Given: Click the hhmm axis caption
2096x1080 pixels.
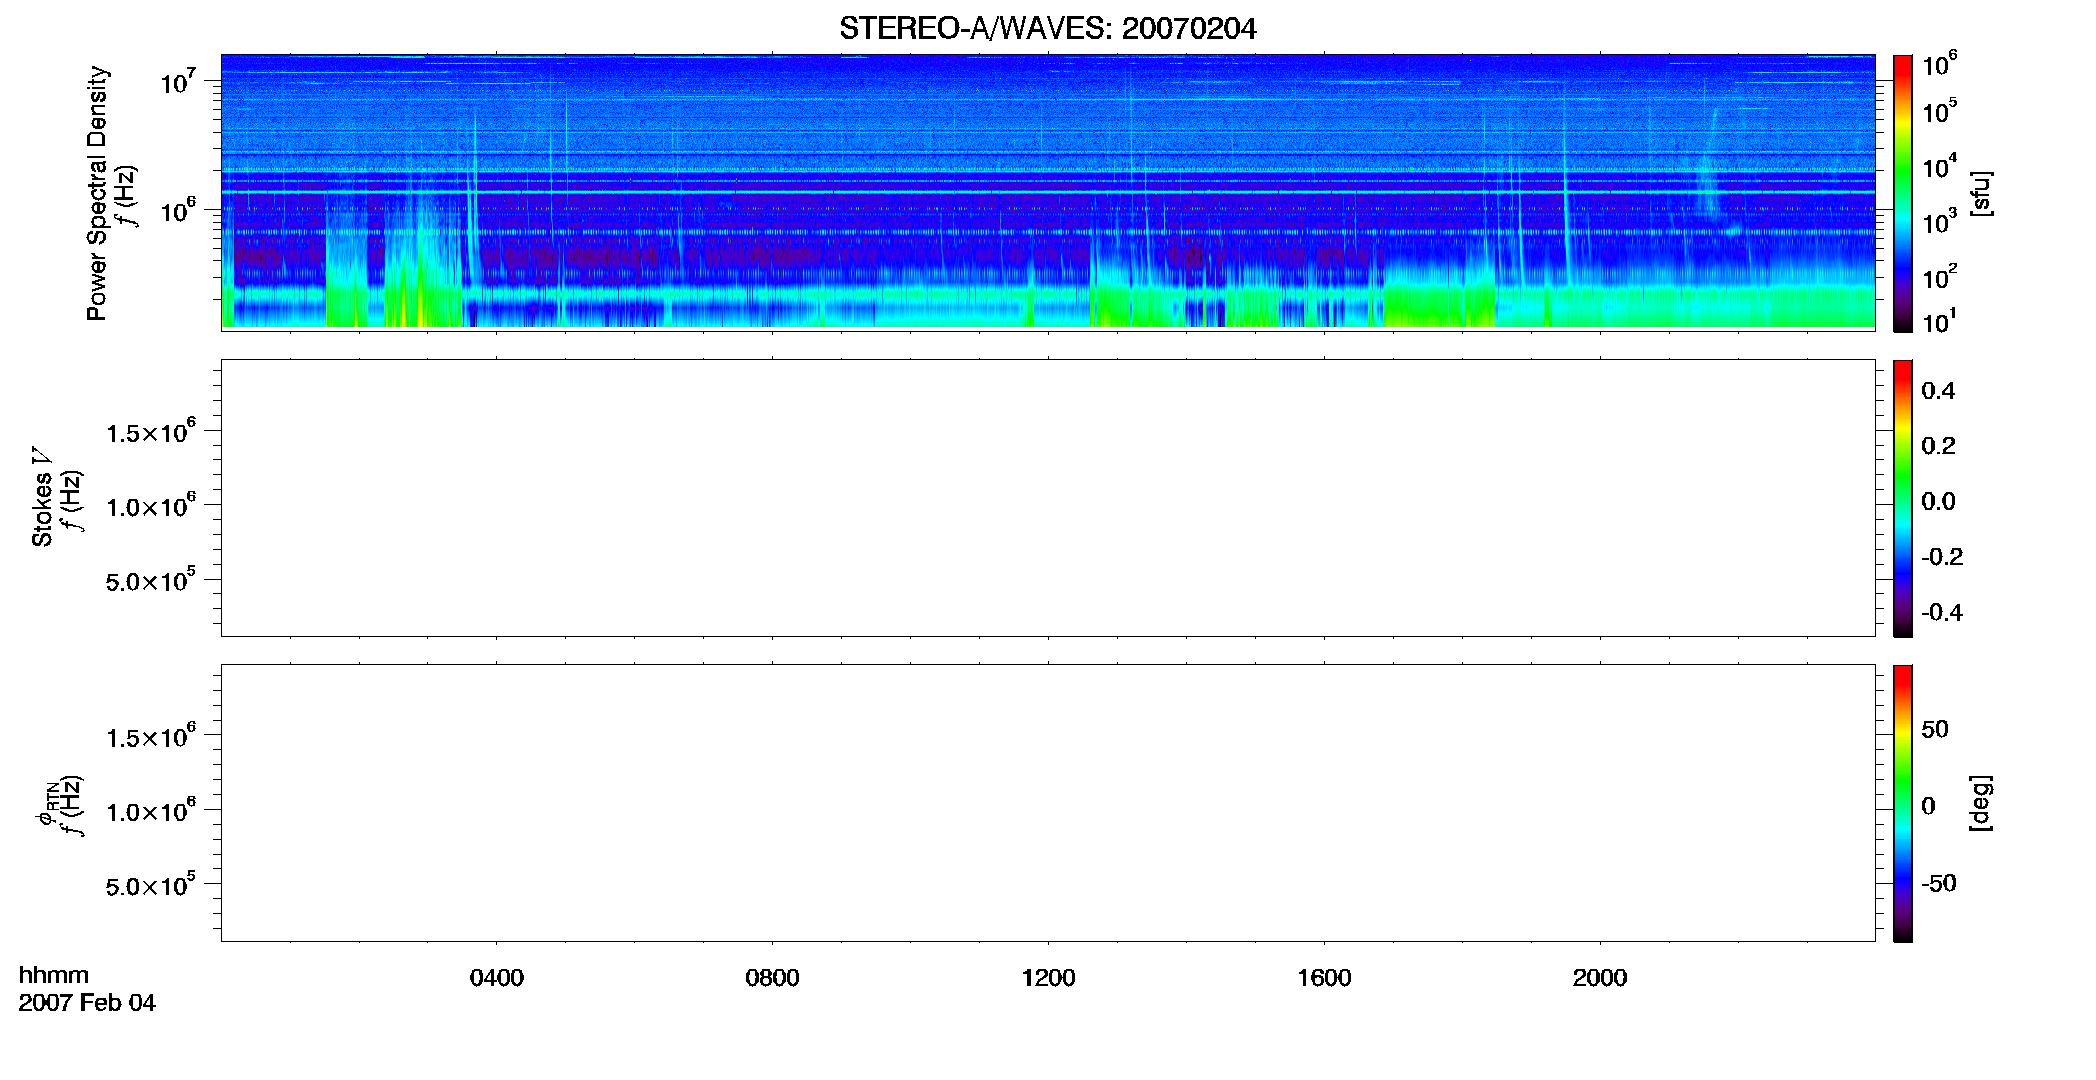Looking at the screenshot, I should [54, 975].
